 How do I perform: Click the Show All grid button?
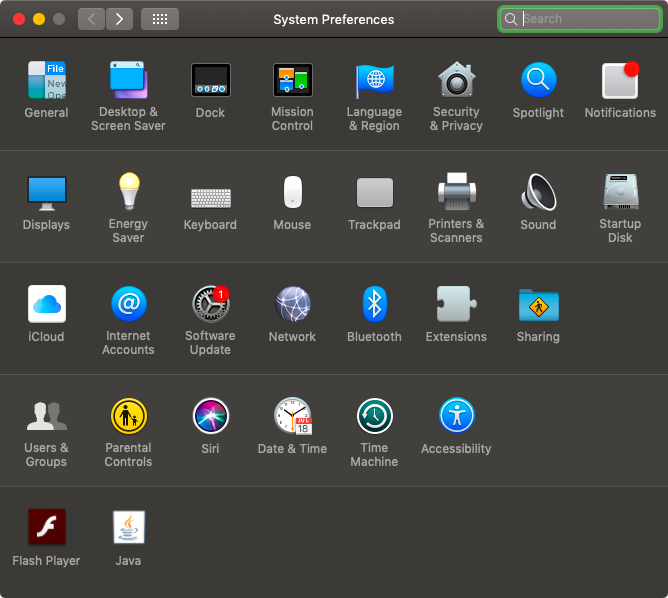point(160,19)
